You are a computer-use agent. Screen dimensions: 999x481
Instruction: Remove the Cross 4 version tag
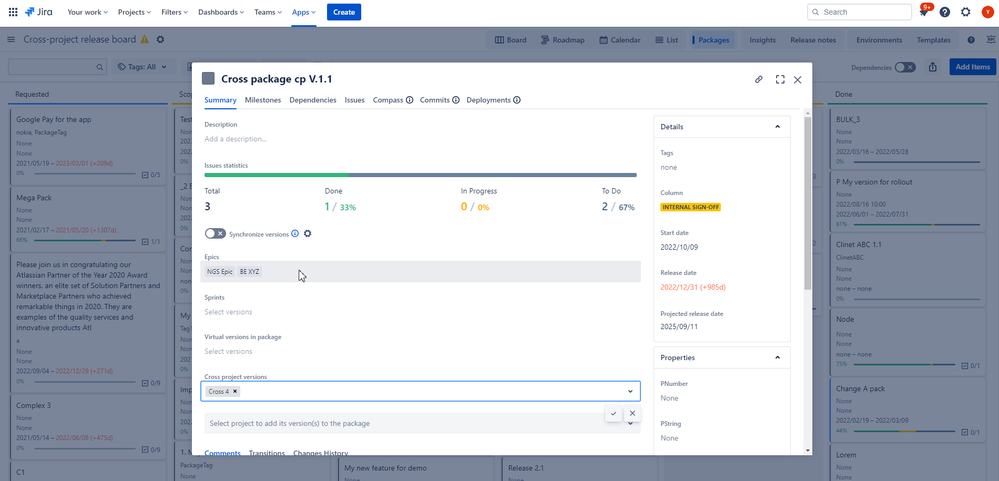235,392
